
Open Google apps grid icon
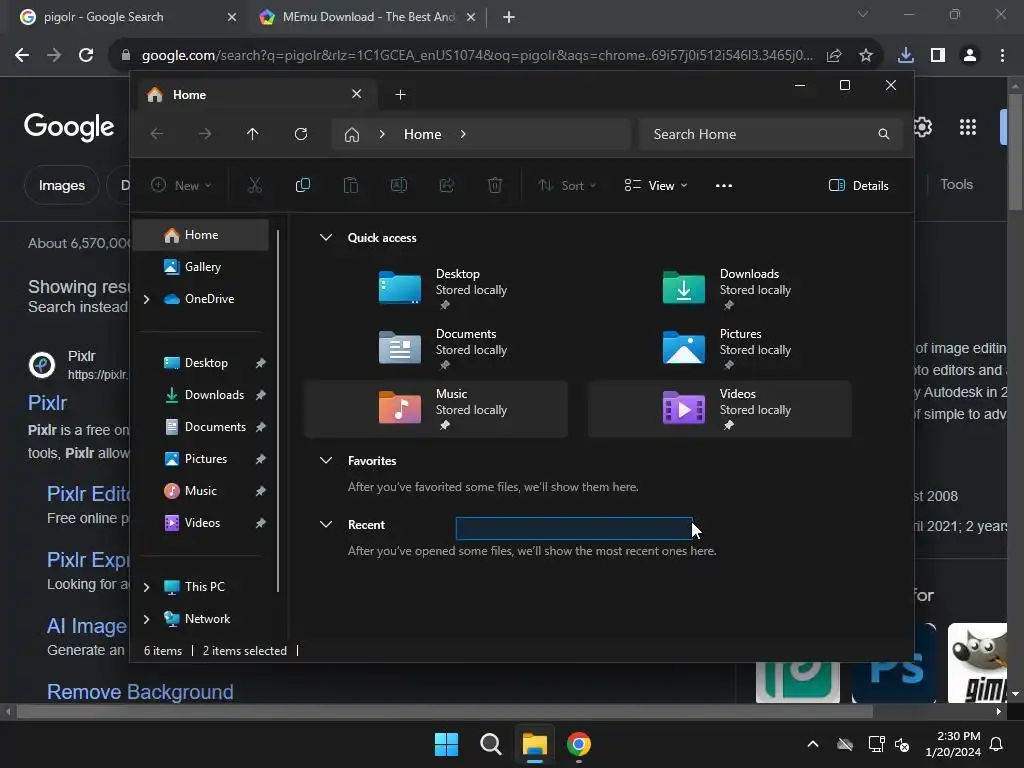click(x=968, y=127)
